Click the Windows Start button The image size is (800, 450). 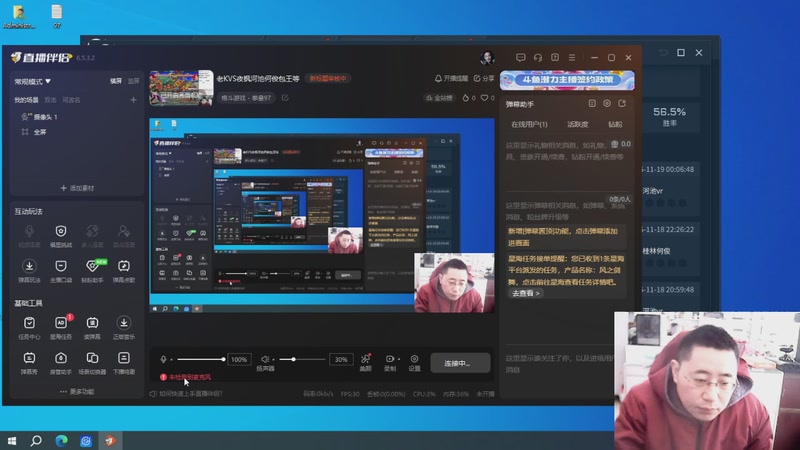(12, 441)
